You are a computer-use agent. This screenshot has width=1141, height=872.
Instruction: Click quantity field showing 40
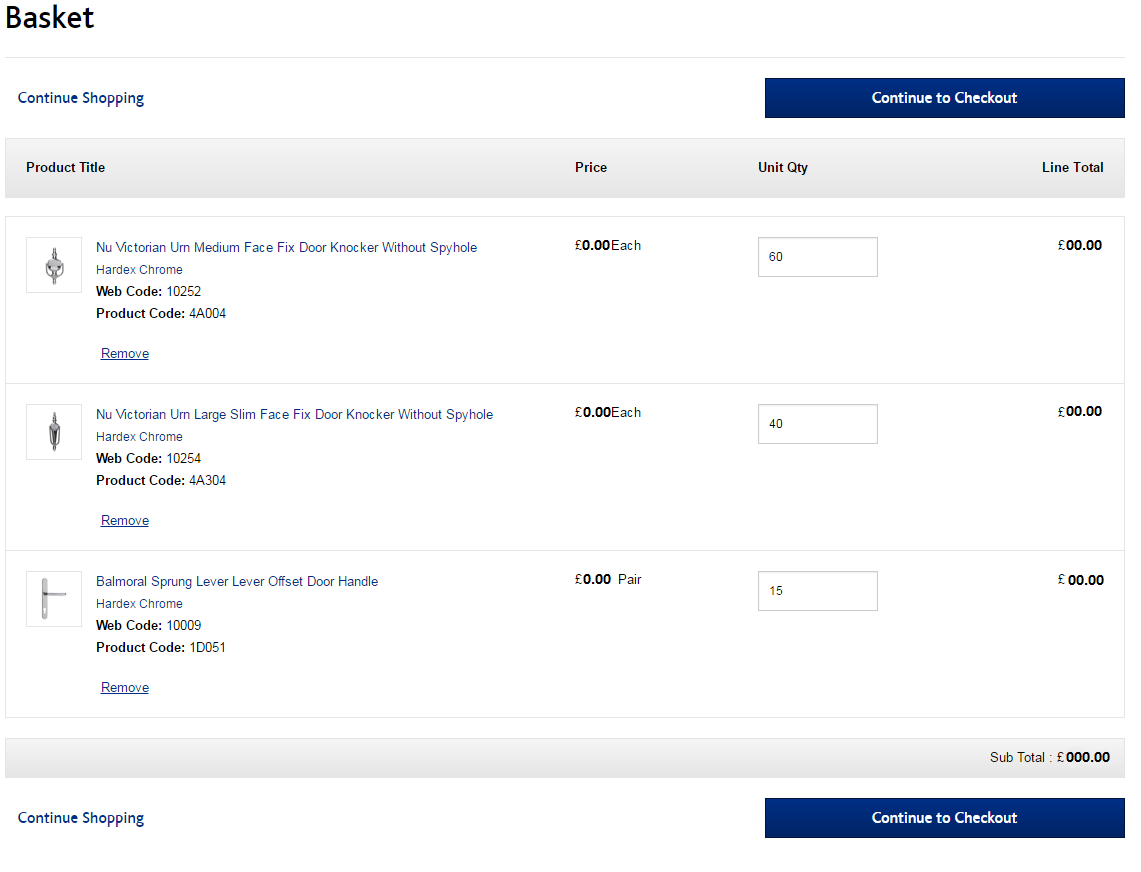(x=817, y=424)
